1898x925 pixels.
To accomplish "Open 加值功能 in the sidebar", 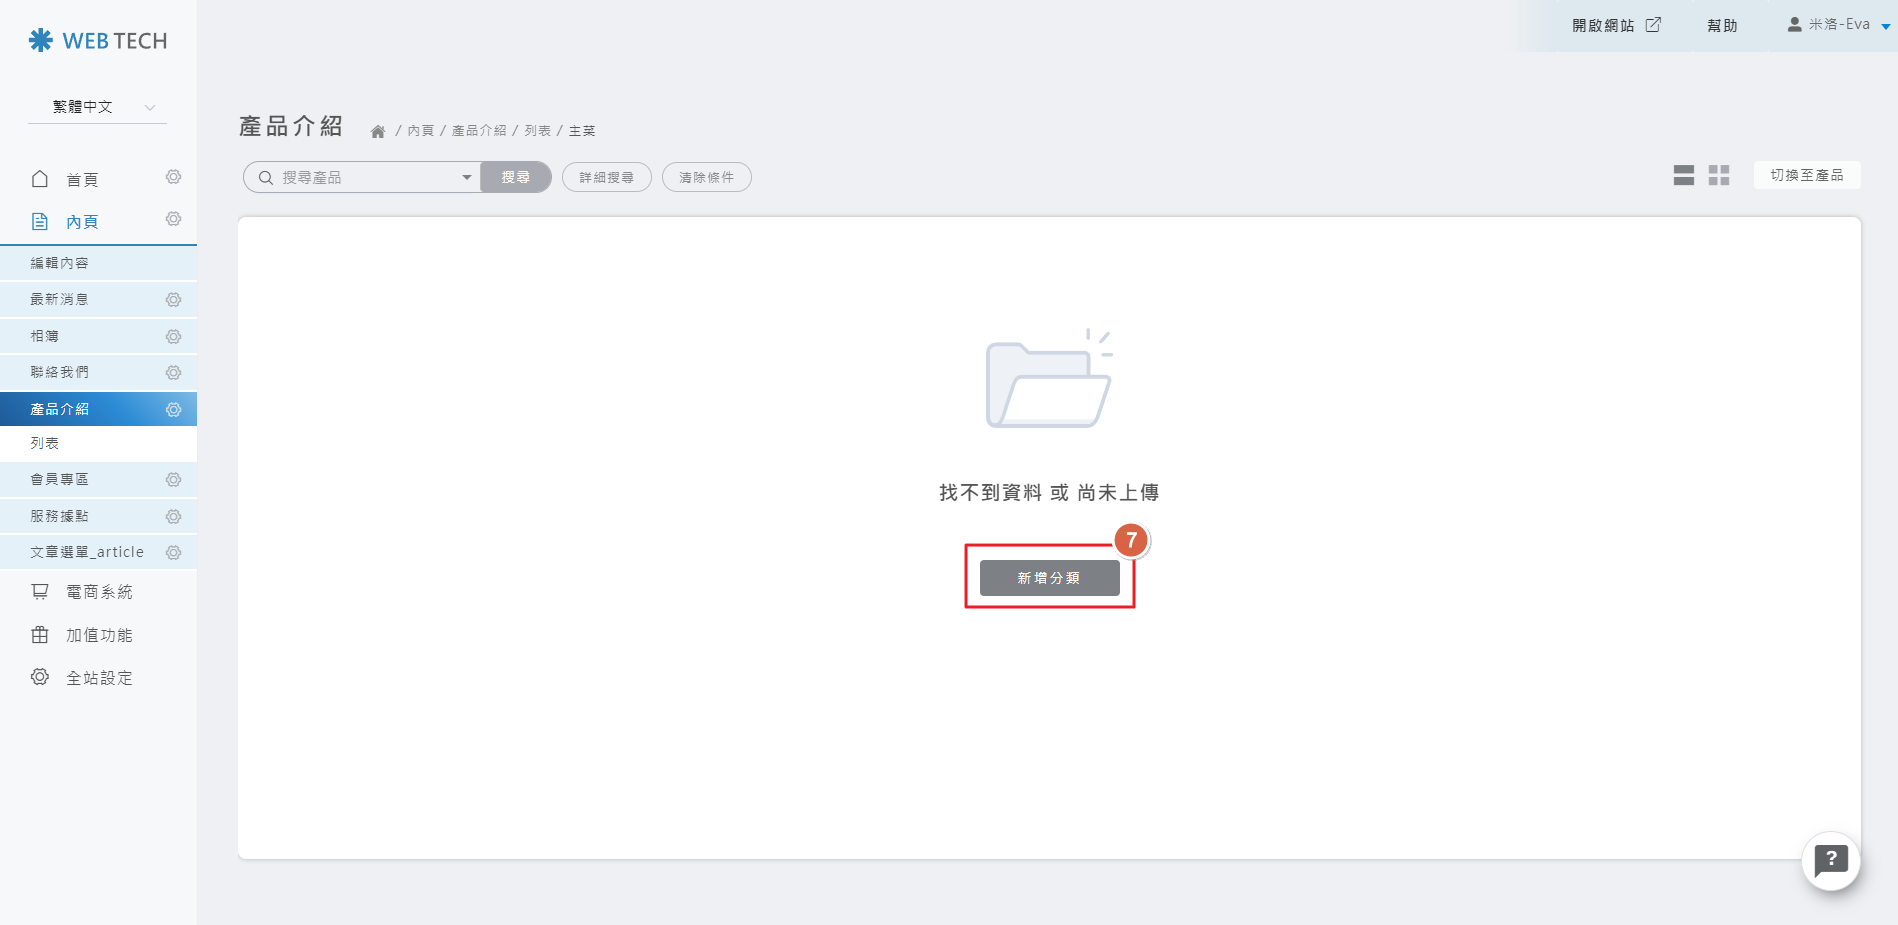I will tap(98, 635).
